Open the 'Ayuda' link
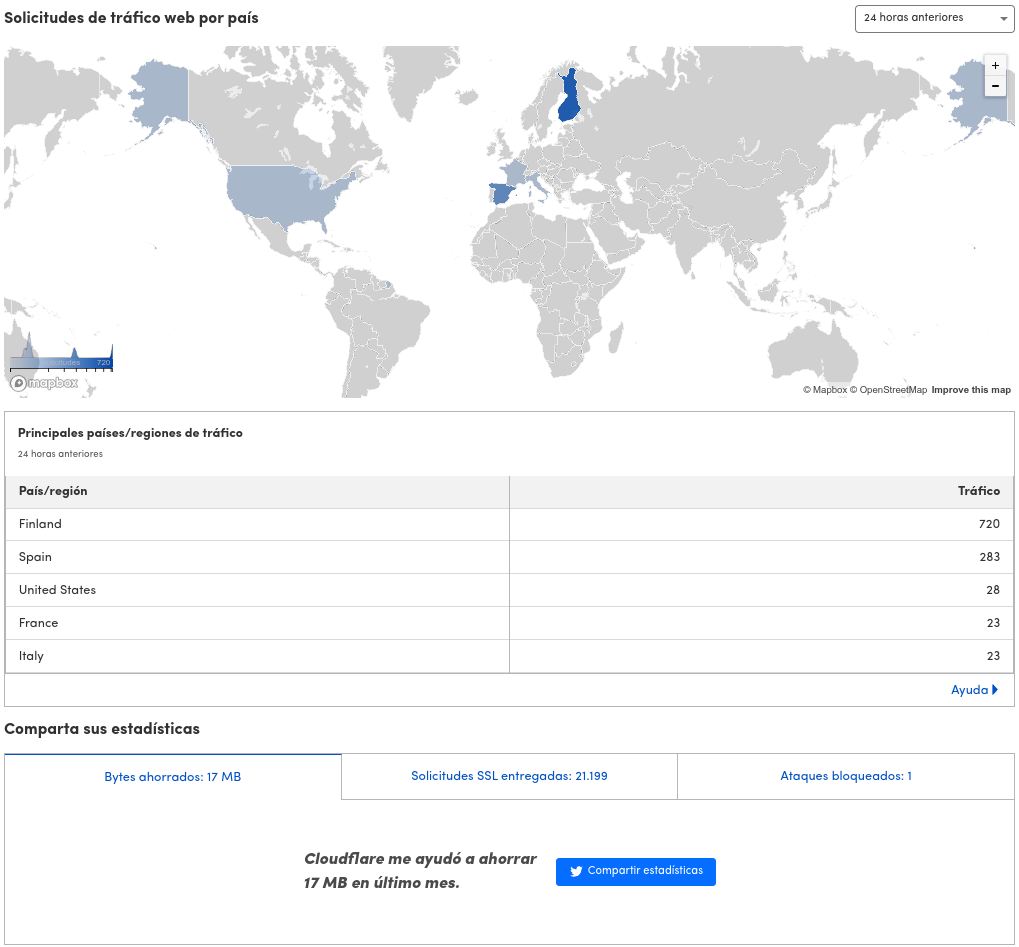The width and height of the screenshot is (1019, 947). point(970,689)
